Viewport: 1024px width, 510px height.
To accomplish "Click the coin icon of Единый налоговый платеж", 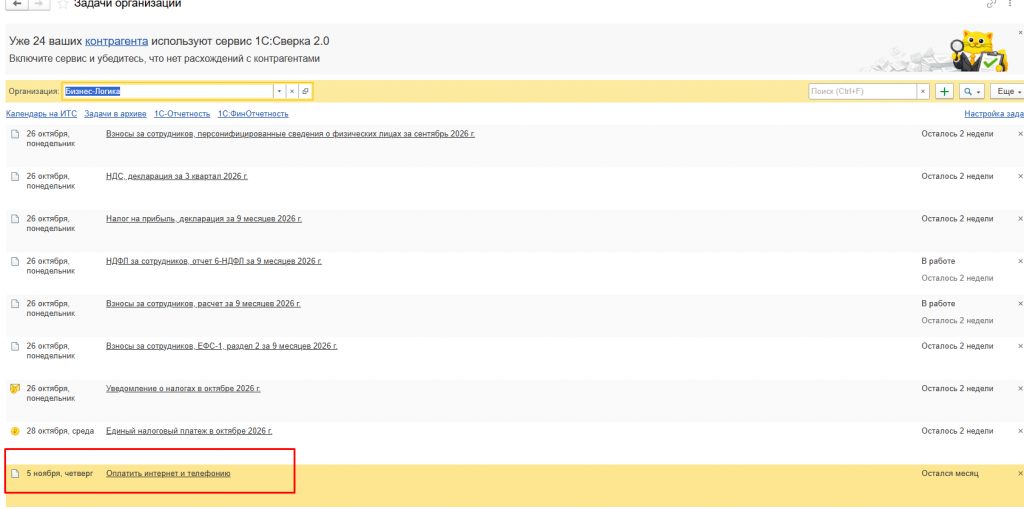I will [15, 431].
